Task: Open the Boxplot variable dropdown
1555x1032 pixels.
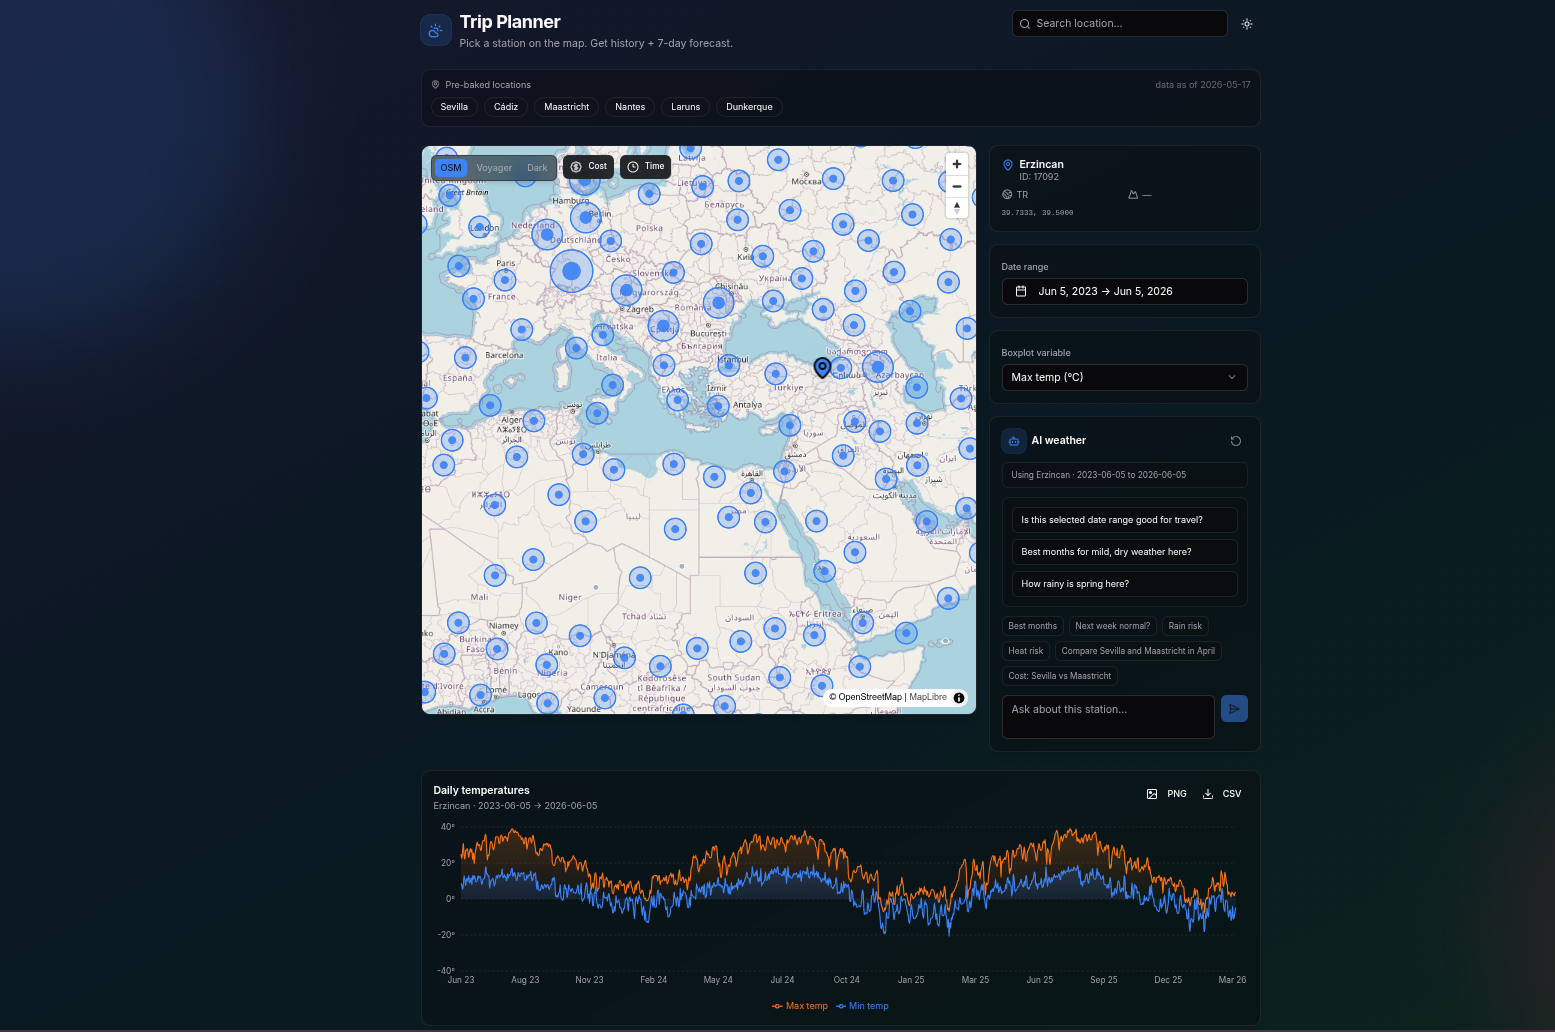Action: [x=1125, y=377]
